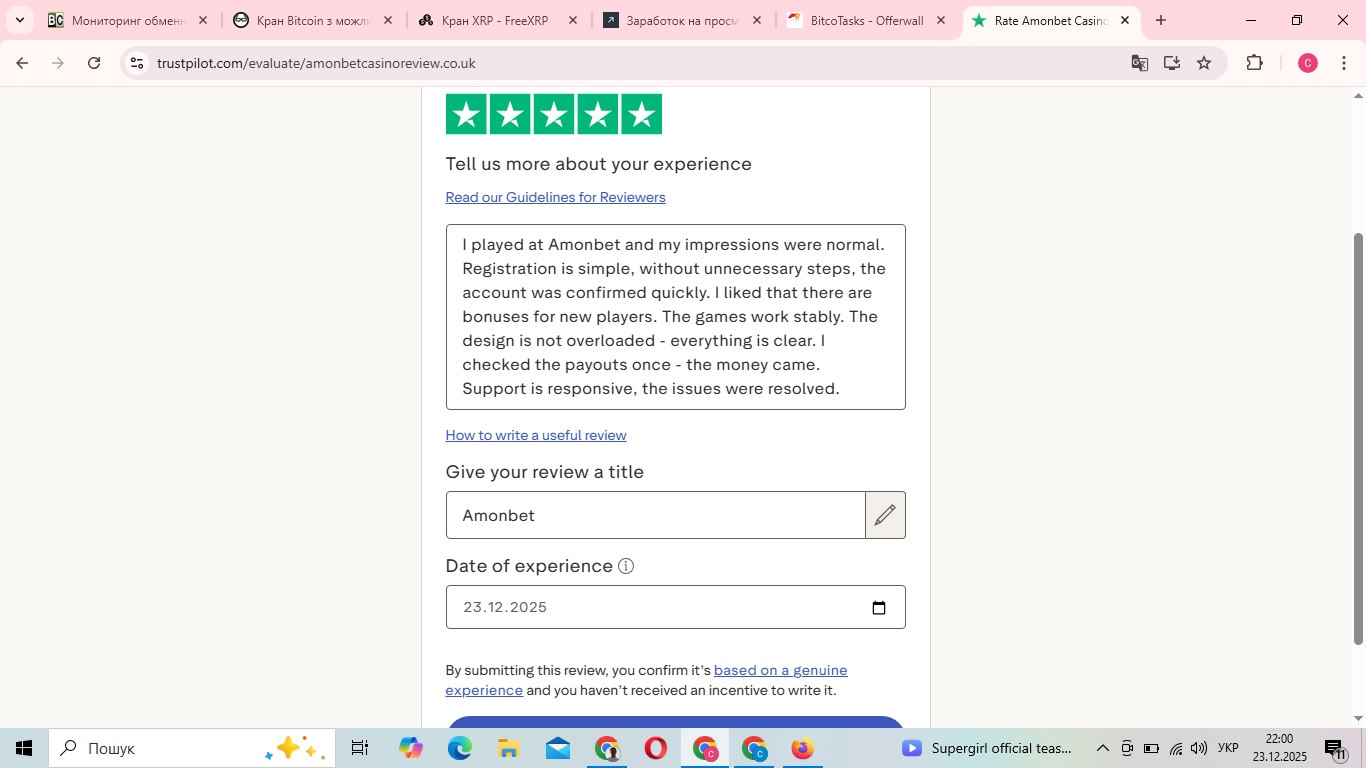Select the fifth rating star
Viewport: 1366px width, 768px height.
click(642, 114)
